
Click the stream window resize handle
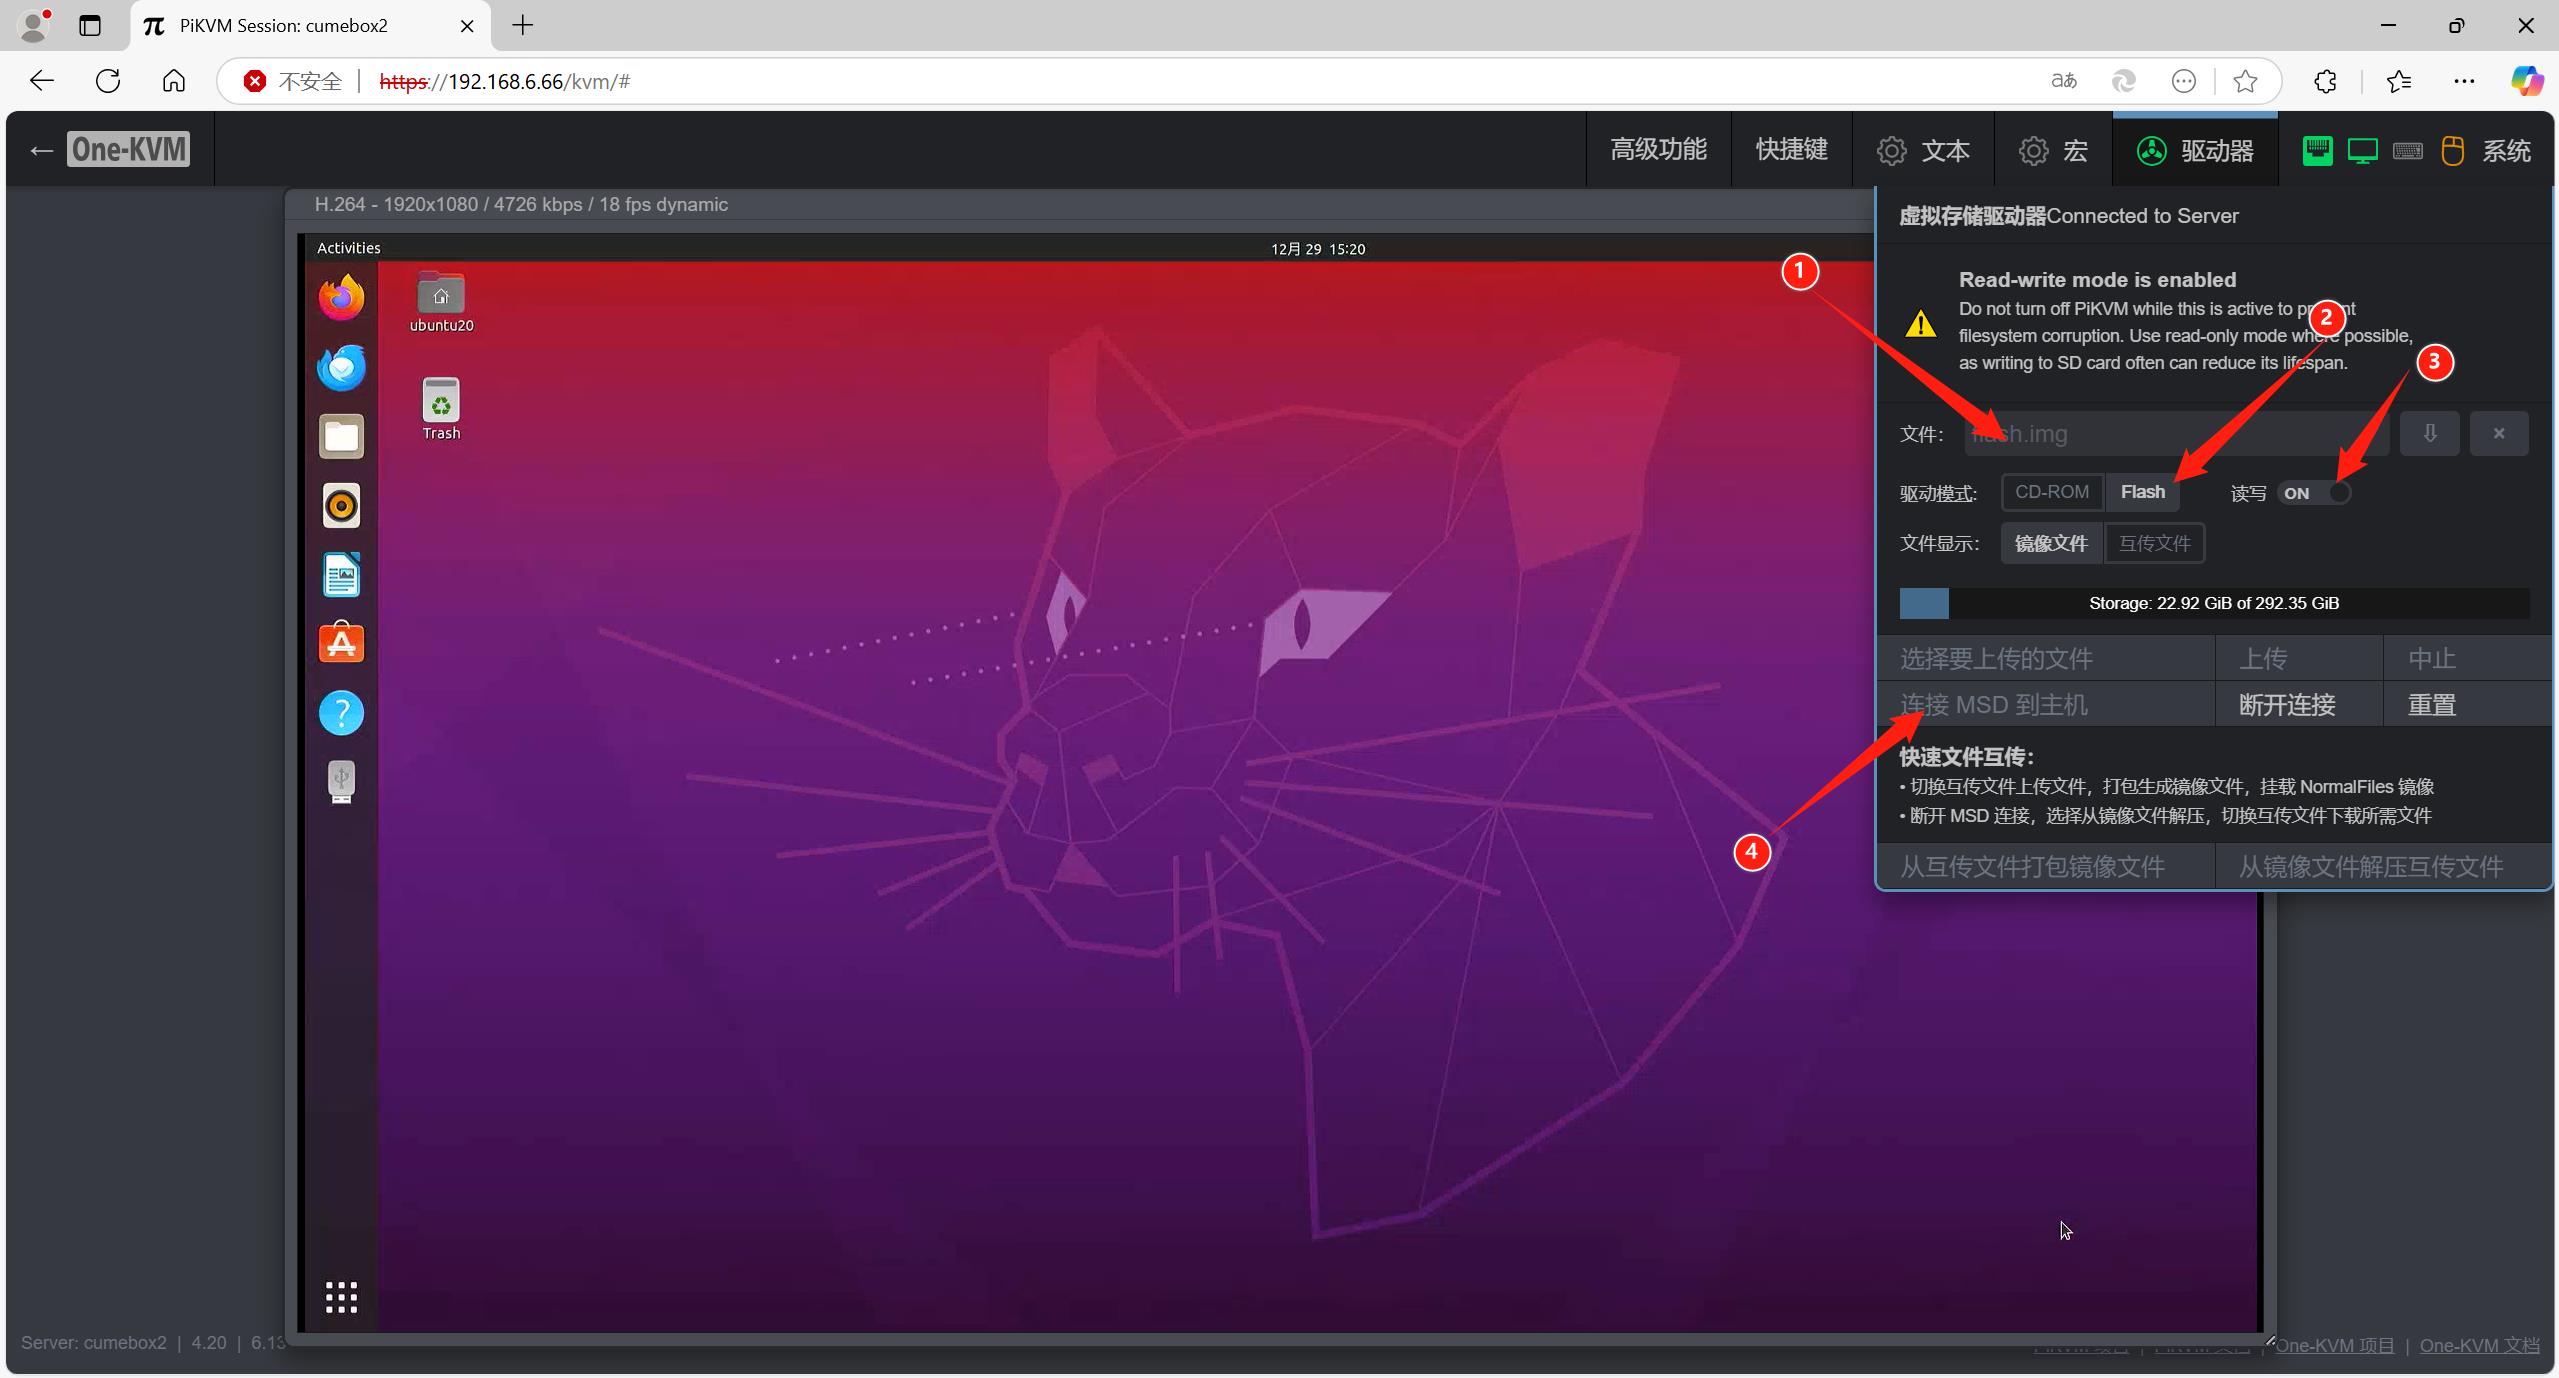pos(2269,1340)
